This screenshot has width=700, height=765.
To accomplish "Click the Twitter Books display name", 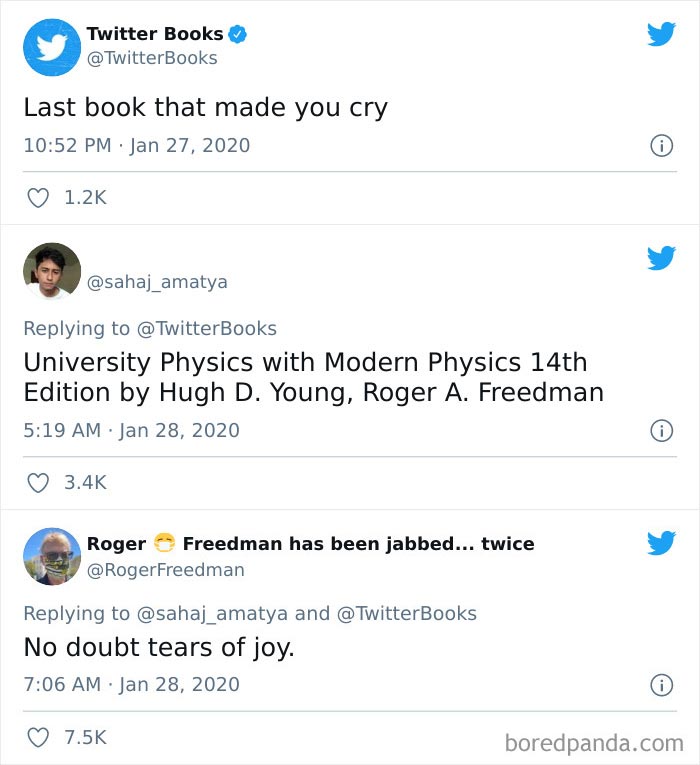I will pos(155,34).
